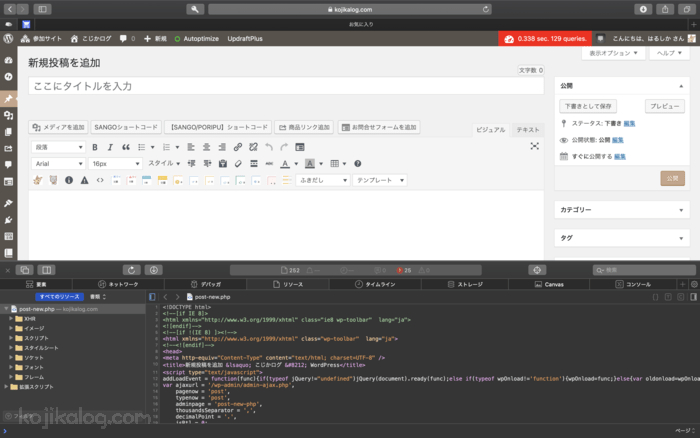Click the paste as text clipboard icon
Image resolution: width=700 pixels, height=438 pixels.
pyautogui.click(x=223, y=163)
